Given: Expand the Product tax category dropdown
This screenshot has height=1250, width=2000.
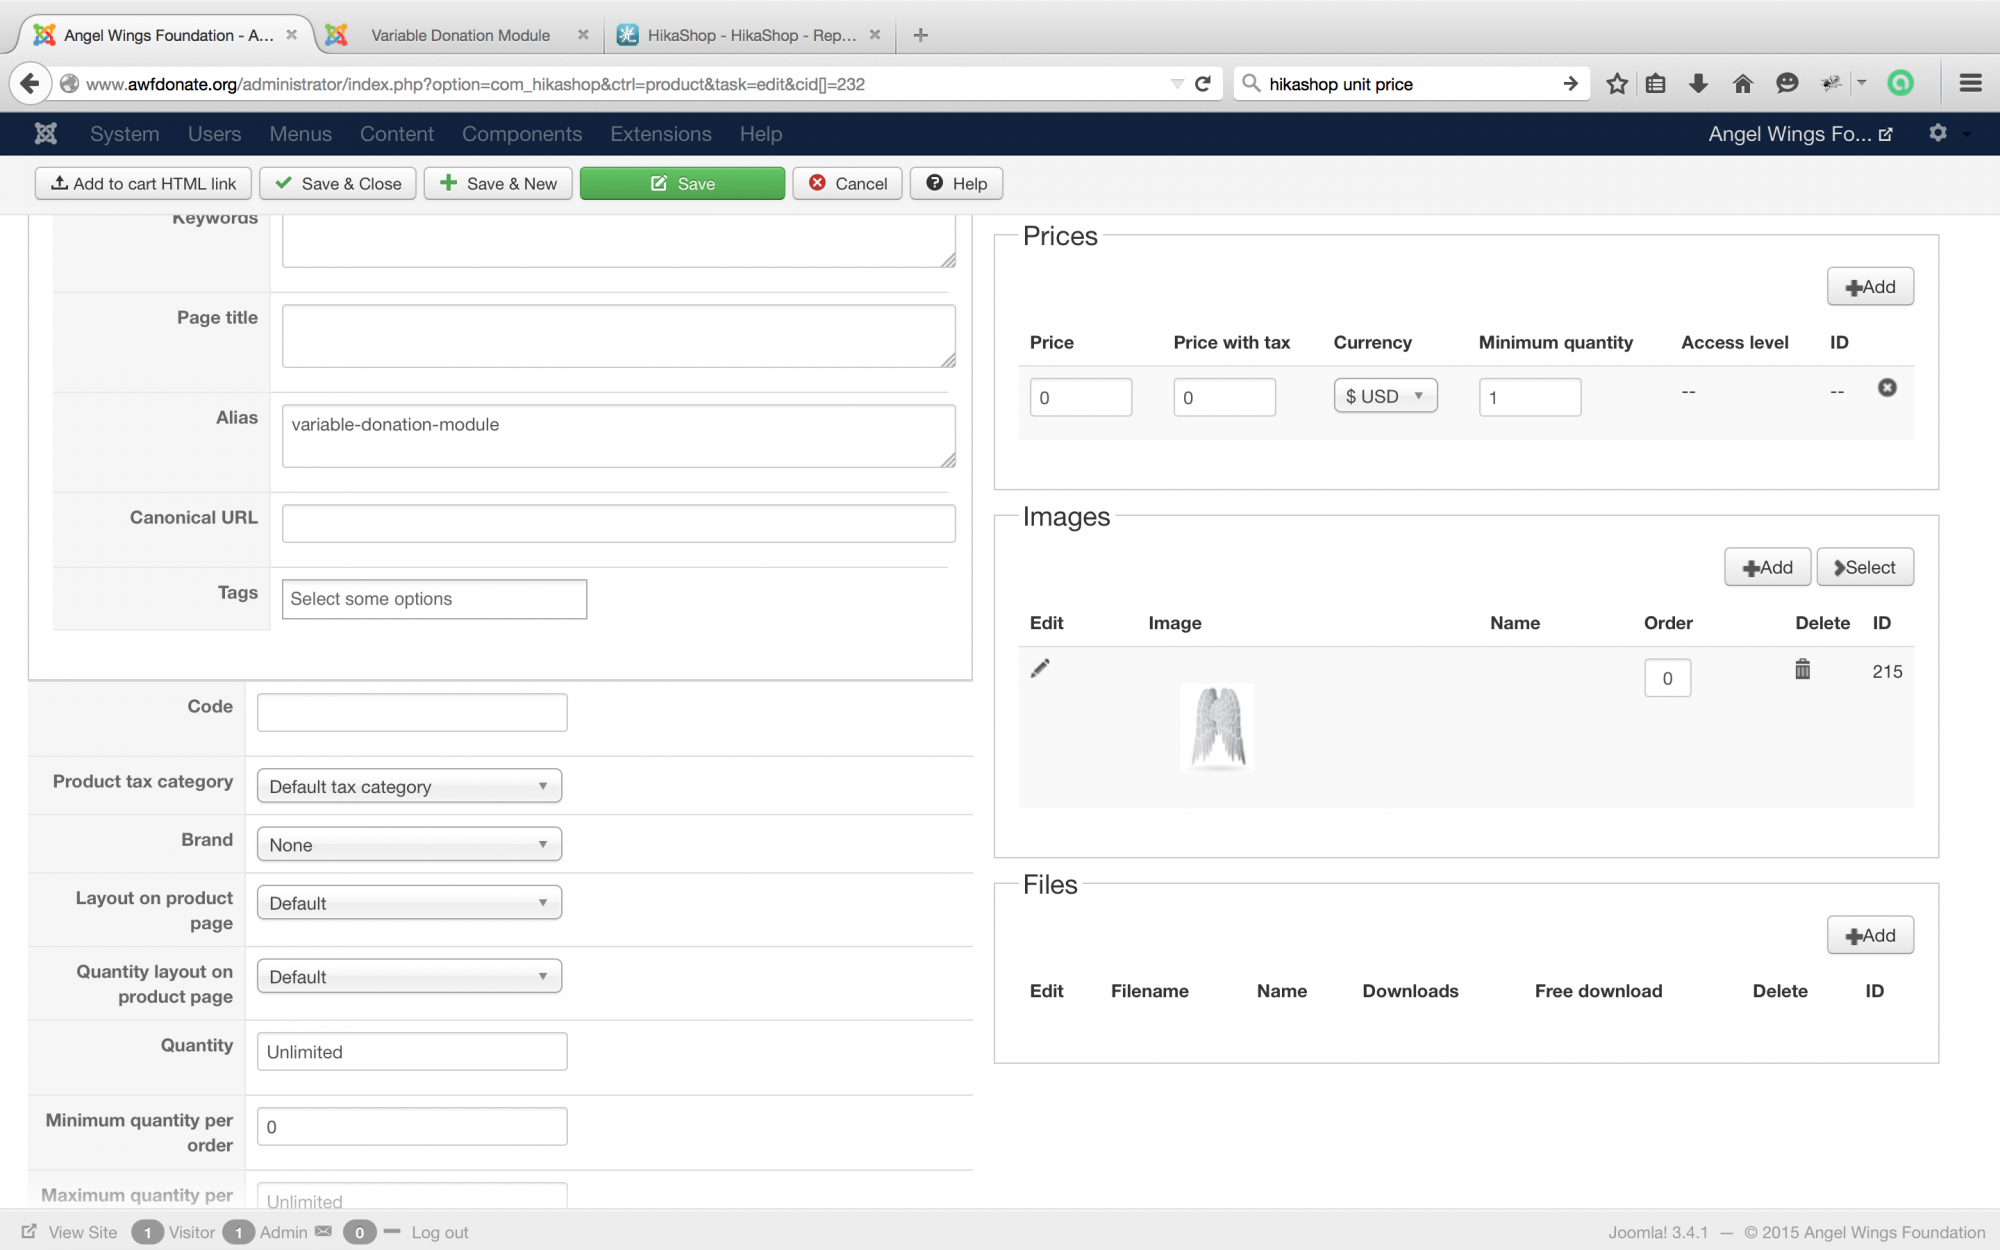Looking at the screenshot, I should tap(409, 787).
